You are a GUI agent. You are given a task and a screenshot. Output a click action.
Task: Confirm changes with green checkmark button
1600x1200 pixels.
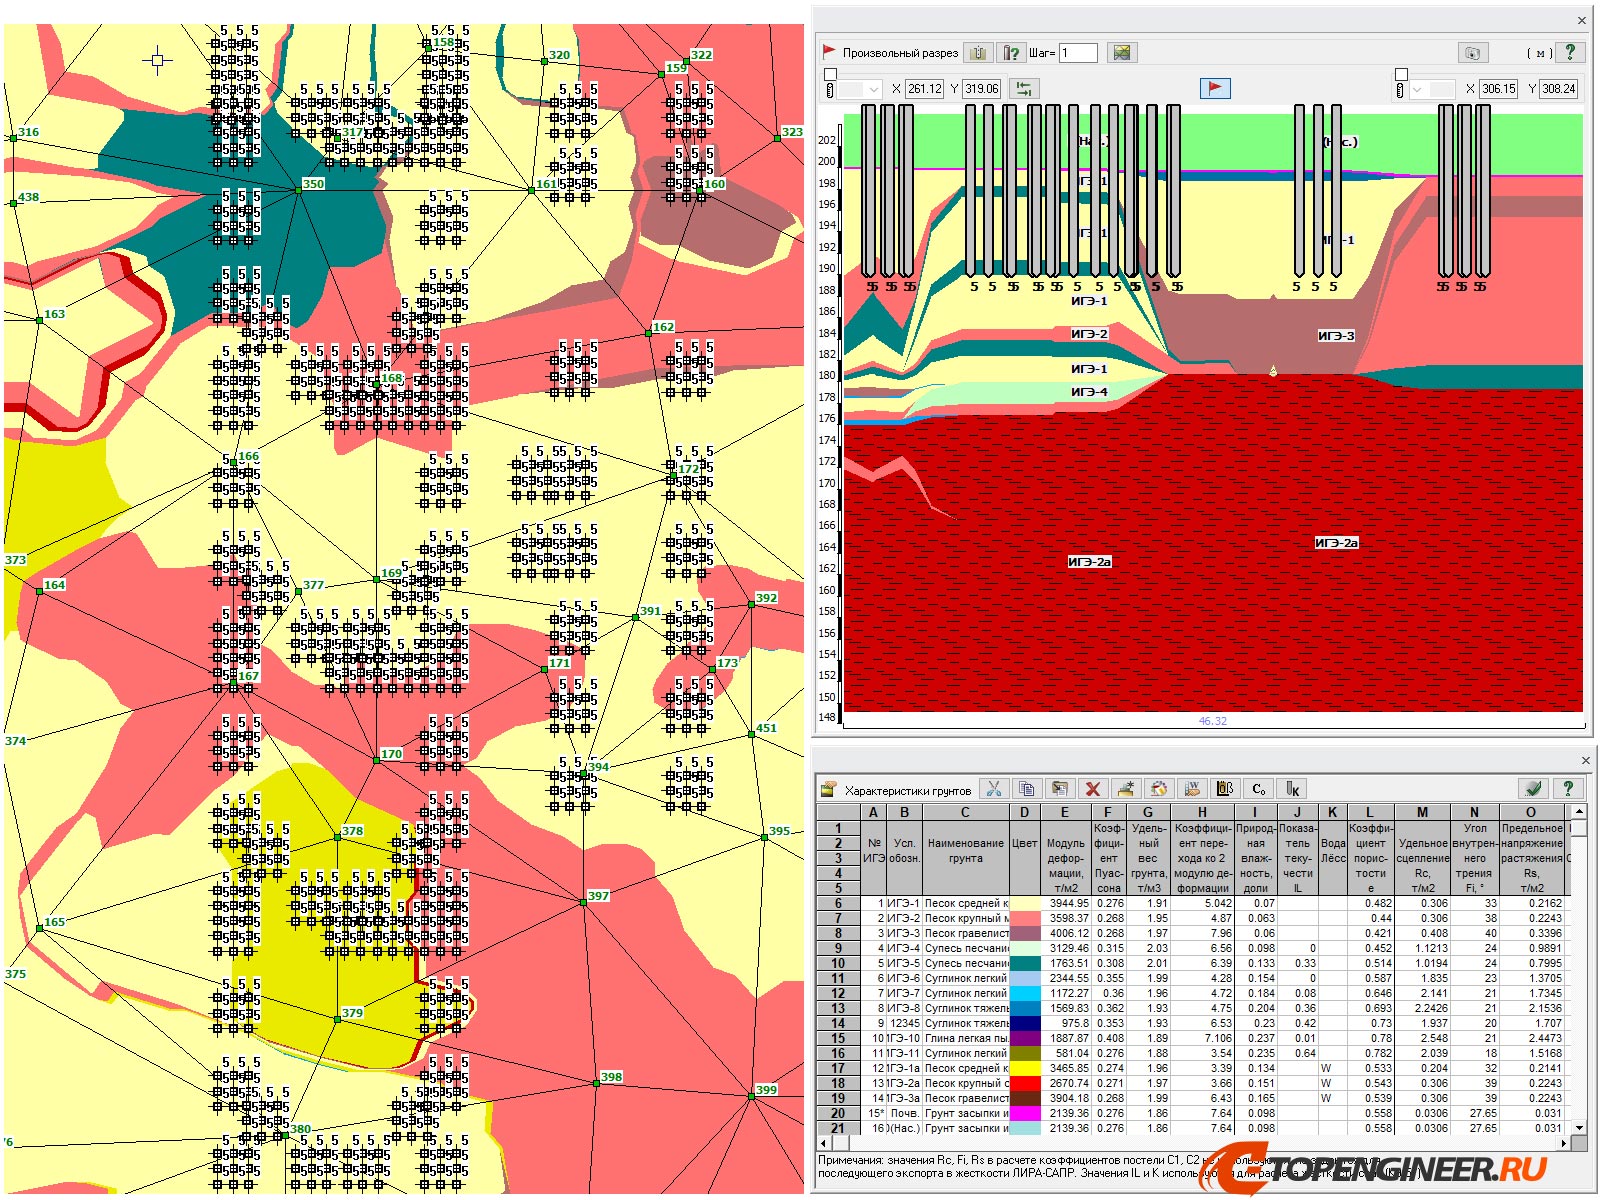1532,789
